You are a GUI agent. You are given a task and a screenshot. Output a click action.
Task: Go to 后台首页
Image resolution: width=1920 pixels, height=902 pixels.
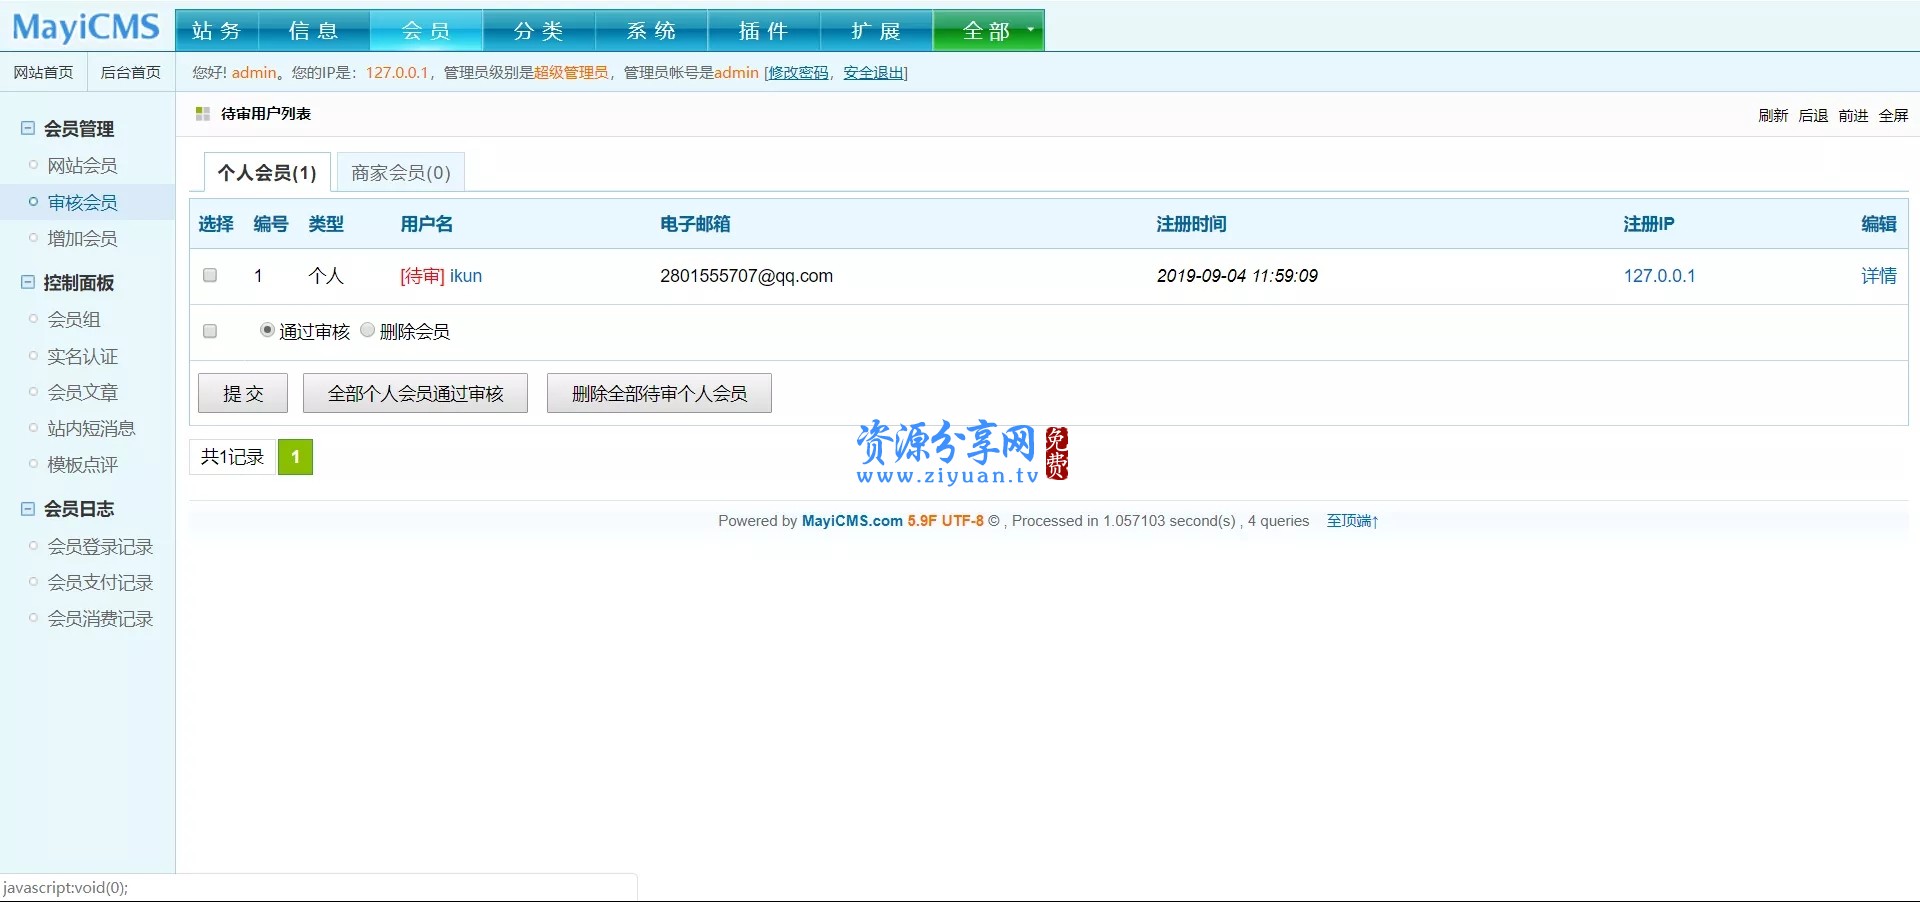131,72
